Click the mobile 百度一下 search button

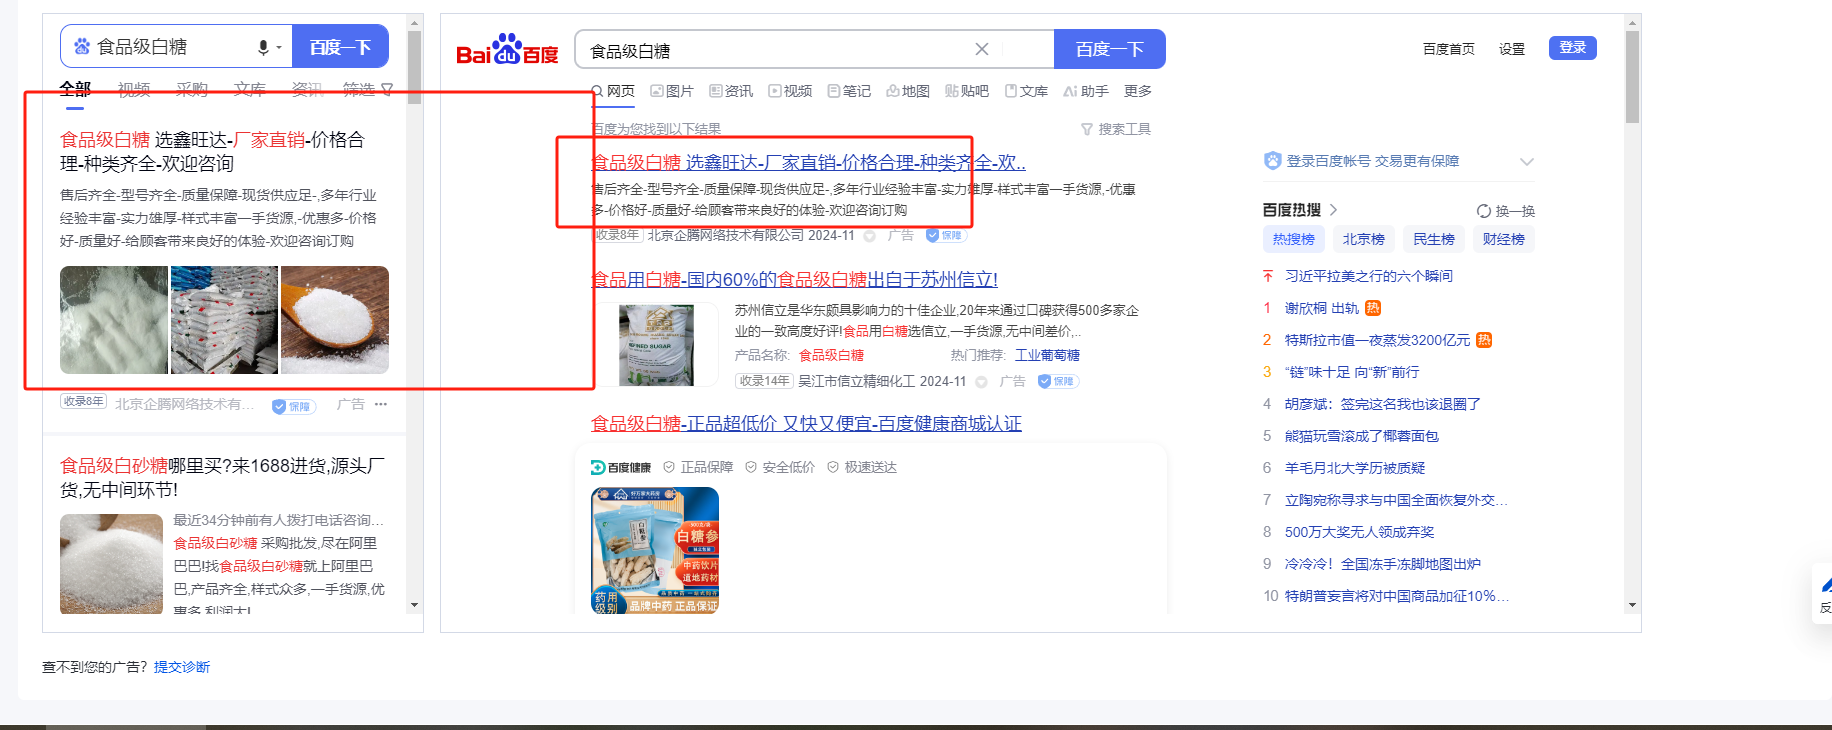341,47
